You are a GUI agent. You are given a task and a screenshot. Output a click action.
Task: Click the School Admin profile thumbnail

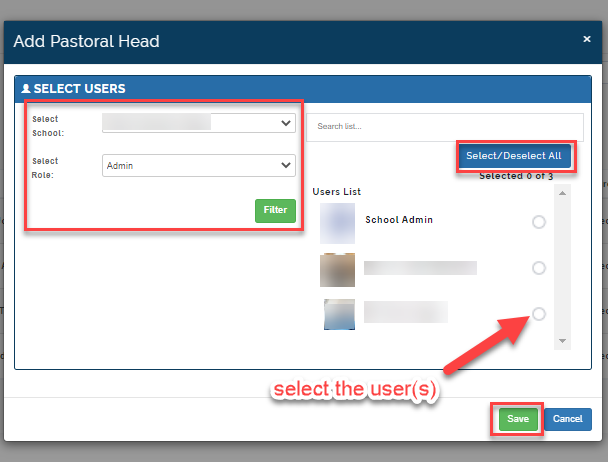[337, 223]
